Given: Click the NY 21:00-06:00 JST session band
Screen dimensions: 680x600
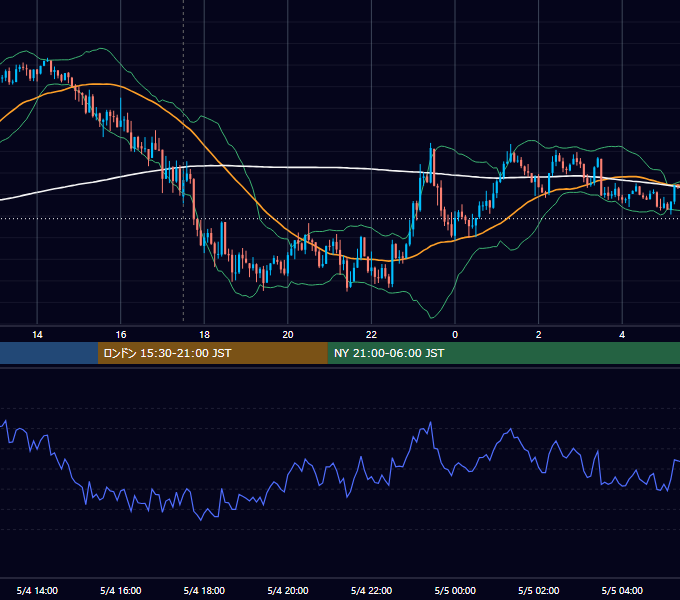Looking at the screenshot, I should point(503,353).
